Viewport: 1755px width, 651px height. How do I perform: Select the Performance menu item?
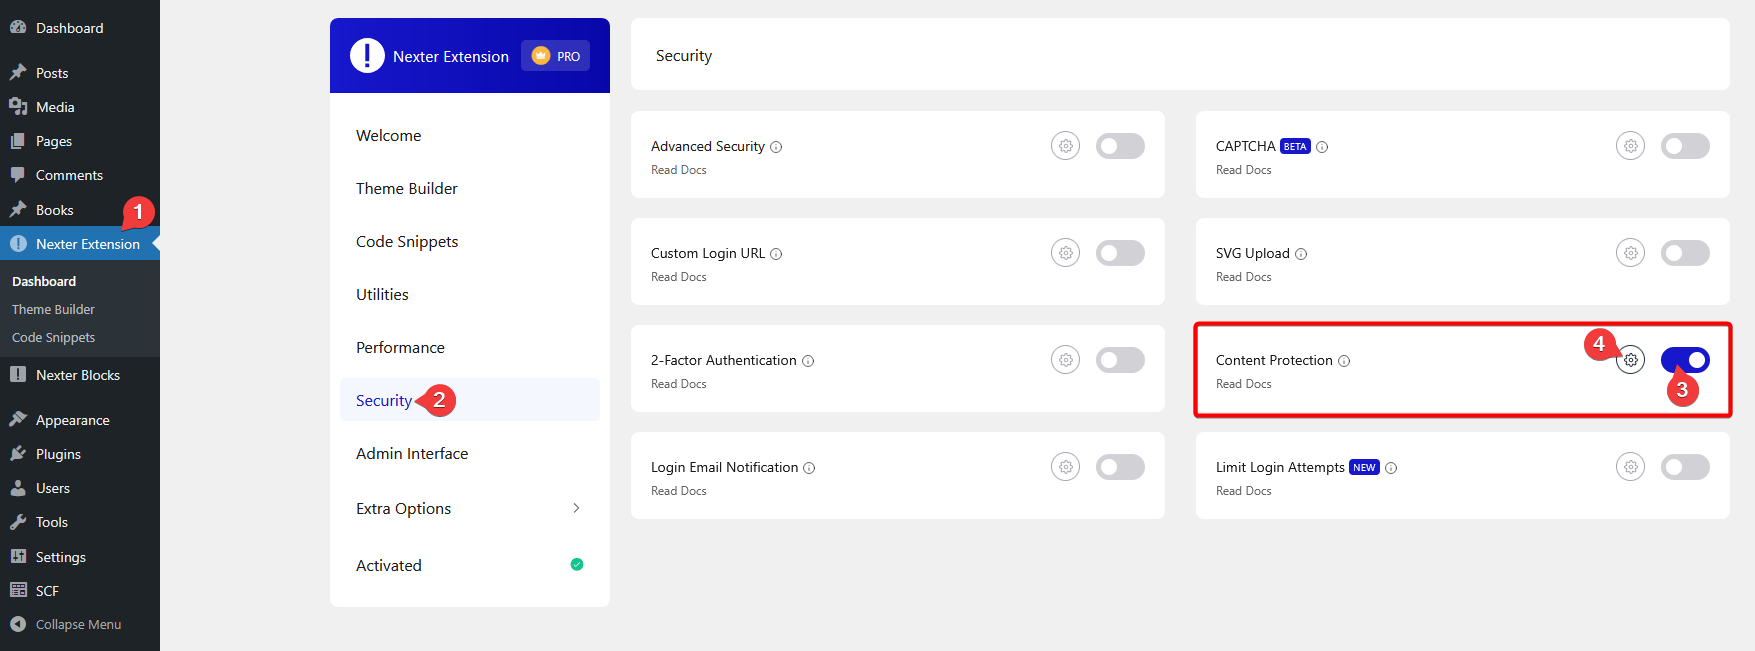pos(400,347)
